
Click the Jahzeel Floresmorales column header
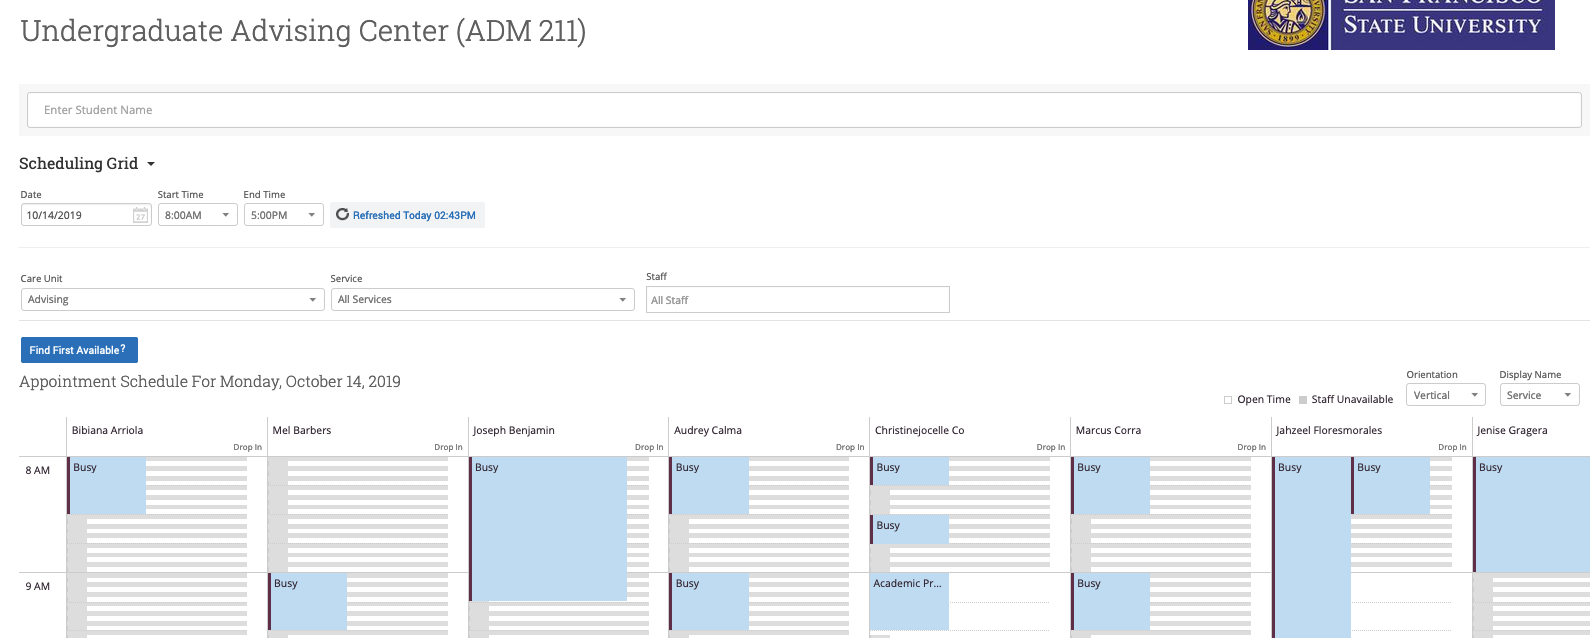(x=1329, y=431)
